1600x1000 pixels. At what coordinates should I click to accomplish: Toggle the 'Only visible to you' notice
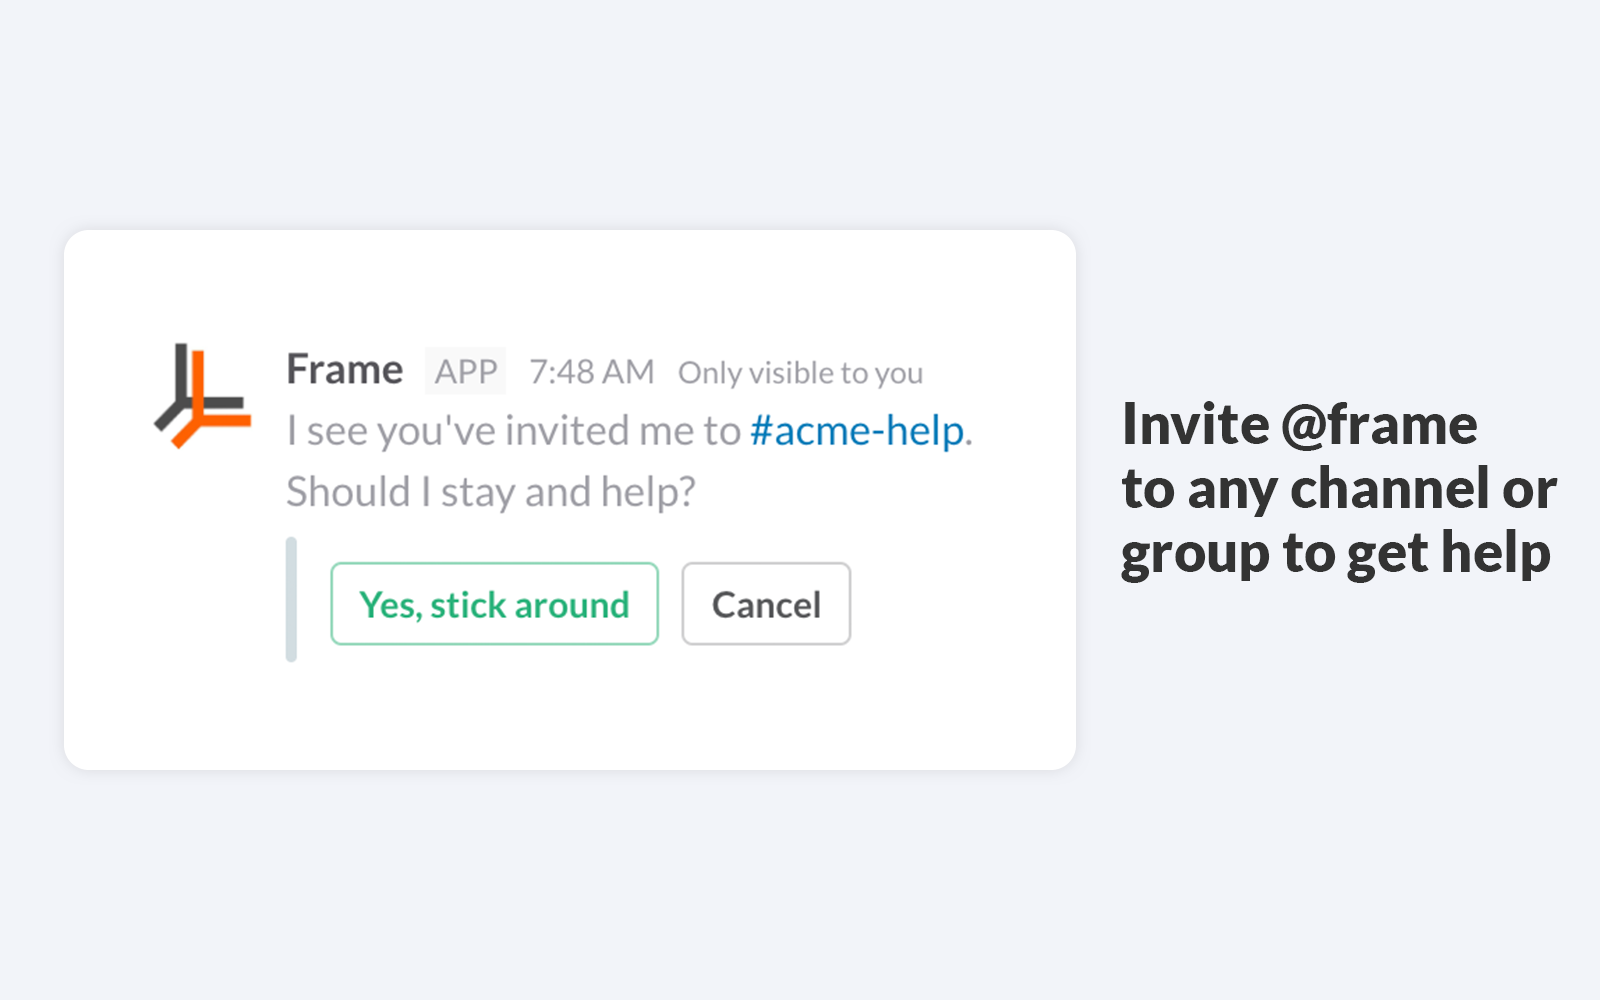click(x=801, y=372)
